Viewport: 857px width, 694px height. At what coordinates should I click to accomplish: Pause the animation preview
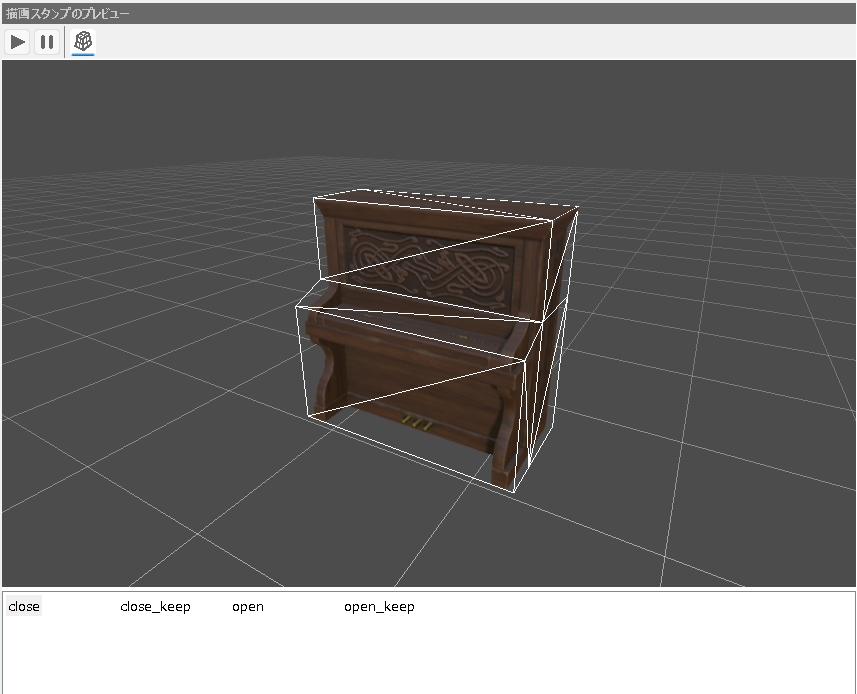pyautogui.click(x=46, y=42)
